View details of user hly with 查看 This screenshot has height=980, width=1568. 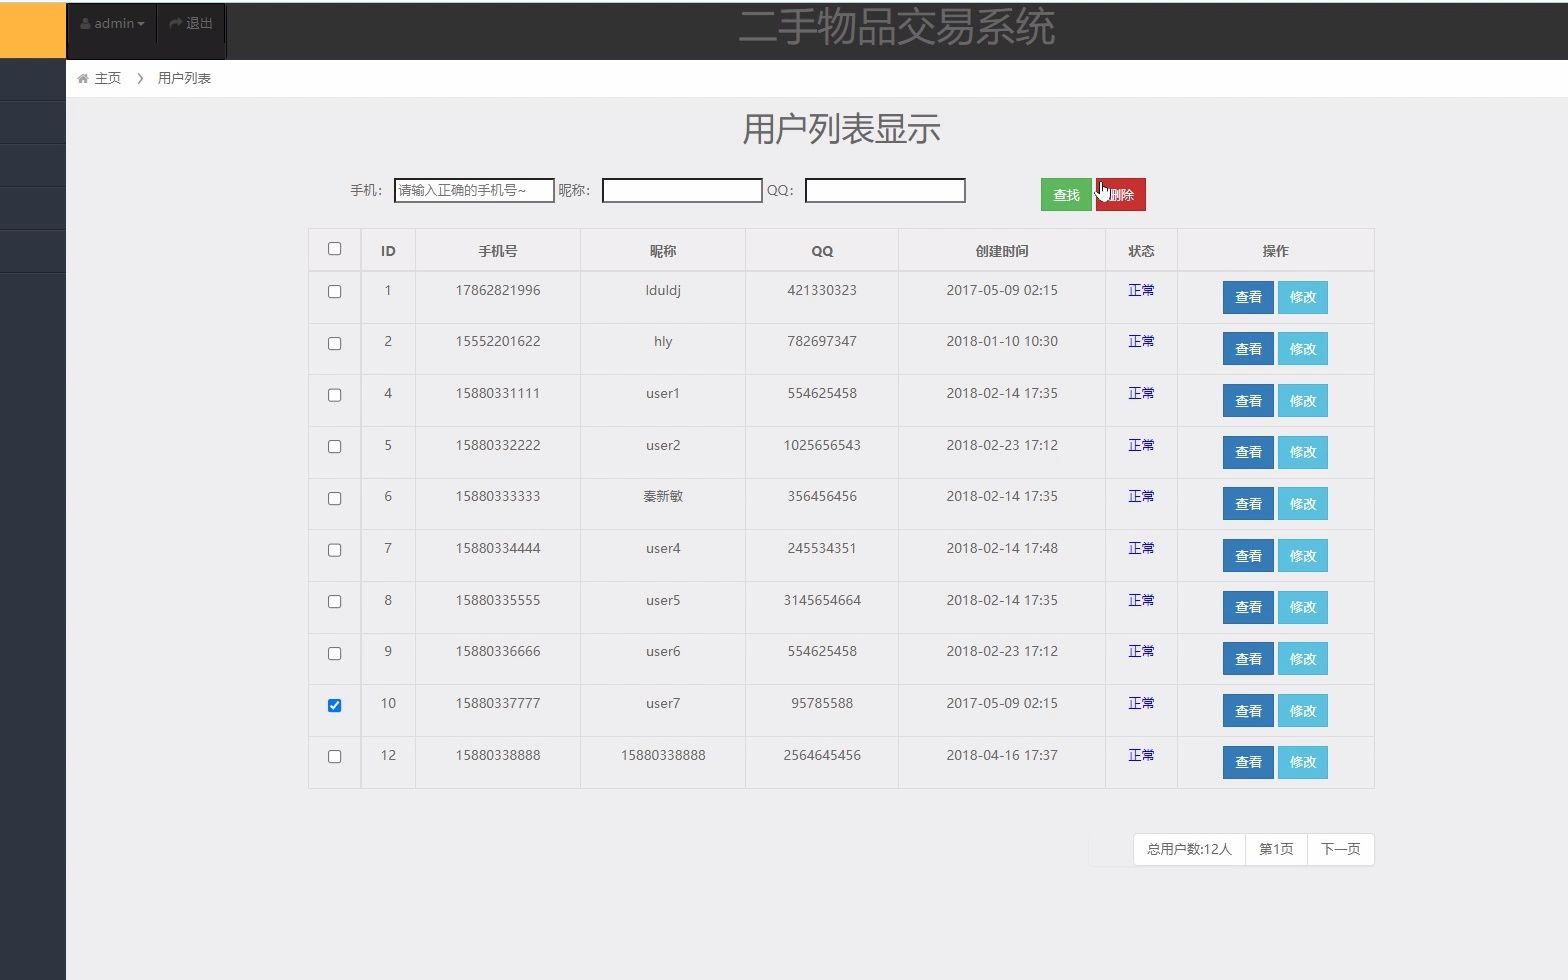[x=1248, y=349]
